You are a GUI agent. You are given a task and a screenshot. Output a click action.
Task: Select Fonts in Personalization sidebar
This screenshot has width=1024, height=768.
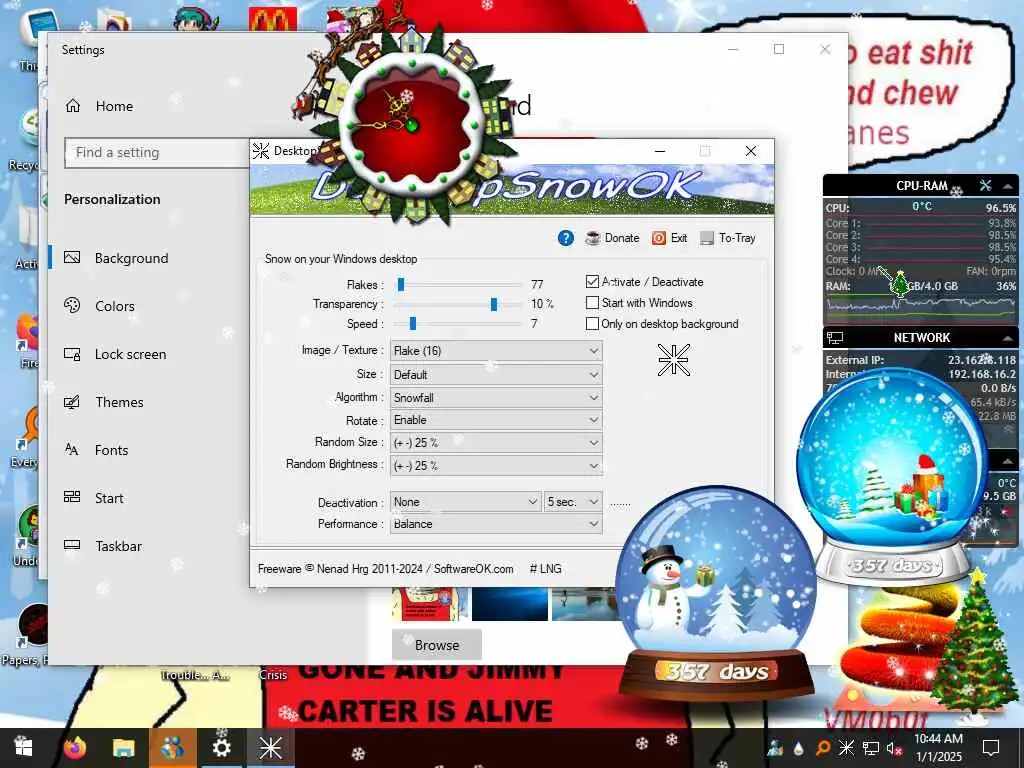pos(112,450)
